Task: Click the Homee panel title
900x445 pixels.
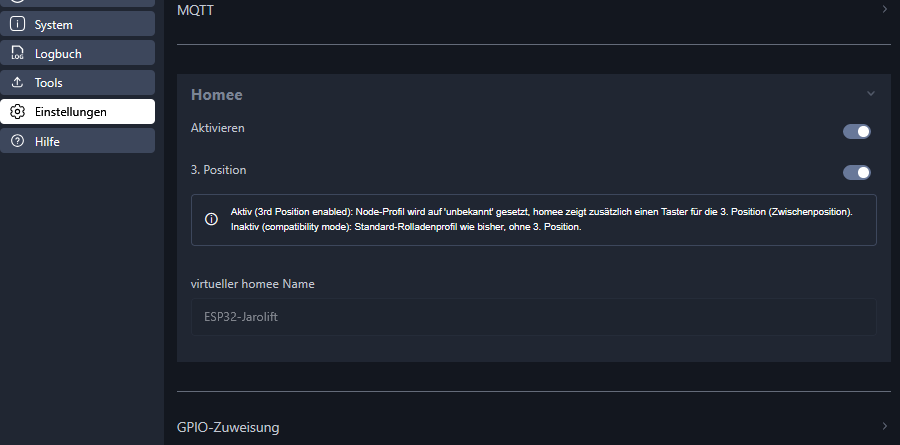Action: (216, 94)
